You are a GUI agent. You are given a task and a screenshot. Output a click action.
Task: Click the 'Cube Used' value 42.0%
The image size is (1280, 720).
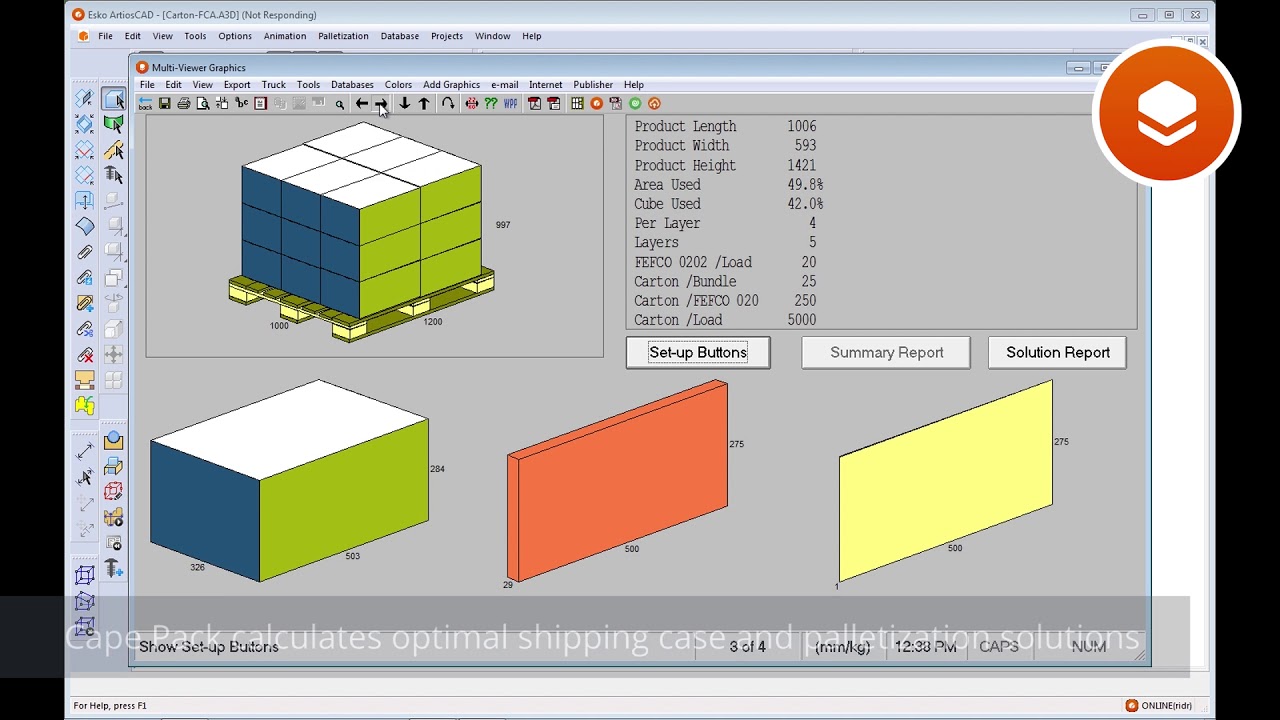tap(805, 204)
